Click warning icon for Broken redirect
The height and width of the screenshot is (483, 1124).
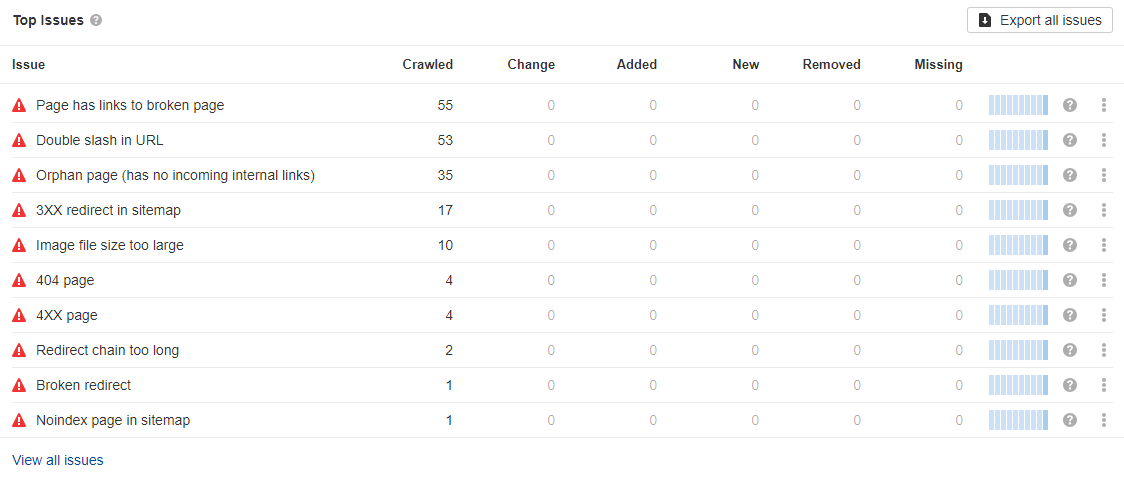19,385
